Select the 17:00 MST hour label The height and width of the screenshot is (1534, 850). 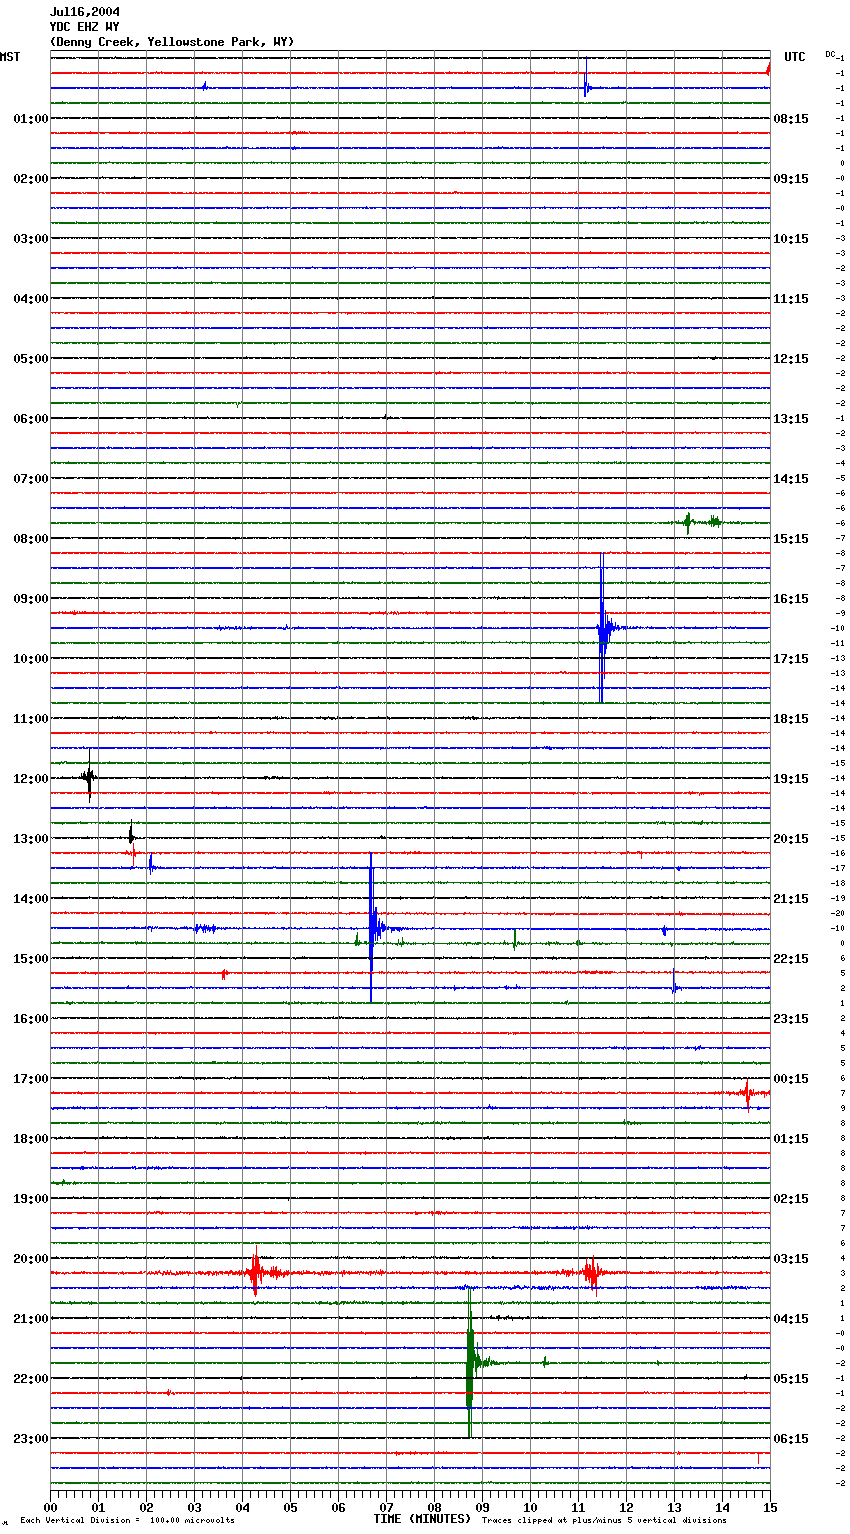coord(30,1079)
